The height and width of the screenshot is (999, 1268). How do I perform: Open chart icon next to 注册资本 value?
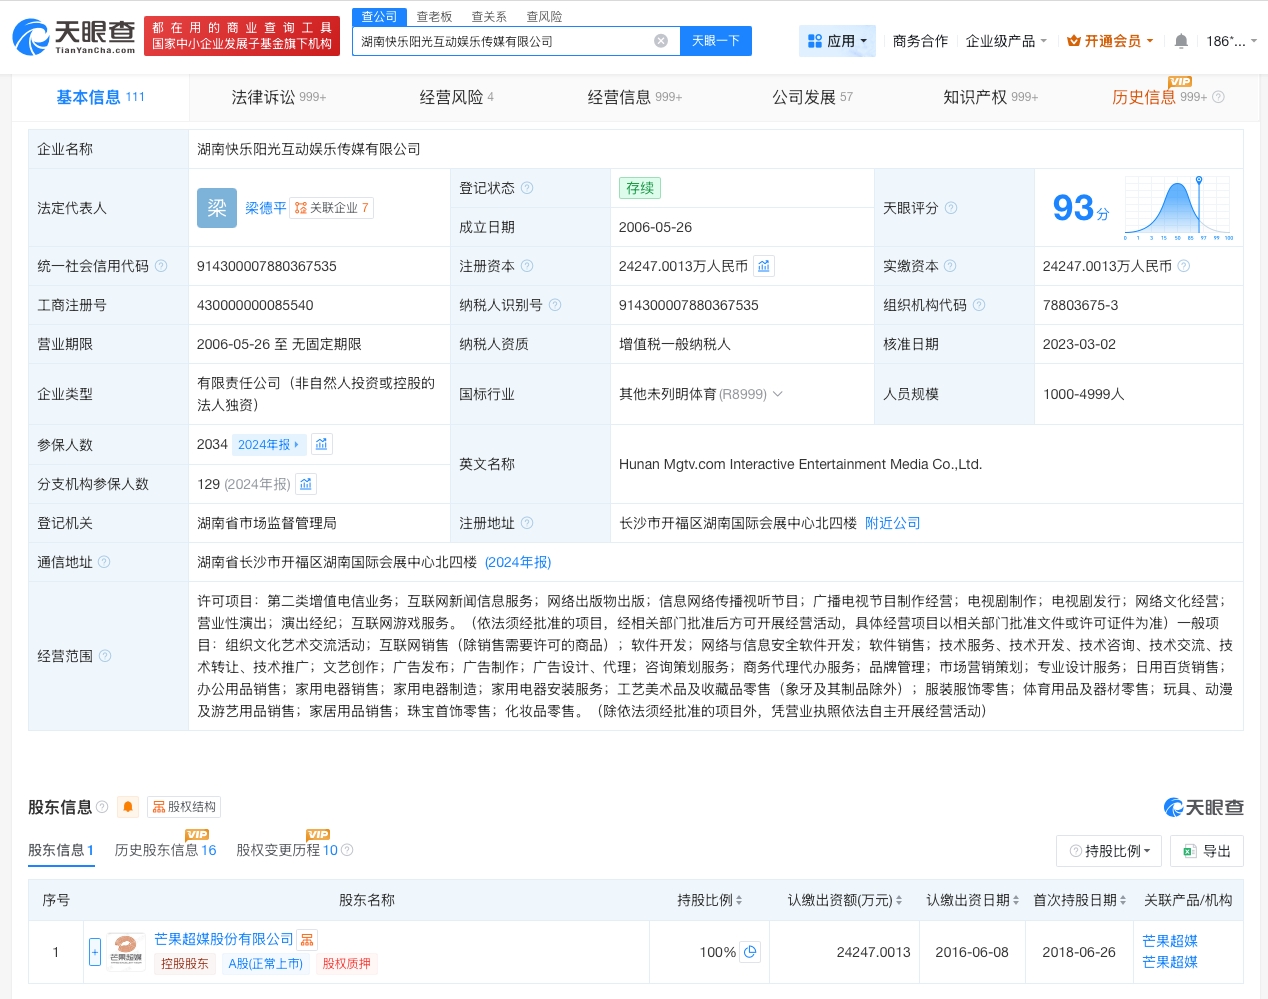tap(764, 266)
